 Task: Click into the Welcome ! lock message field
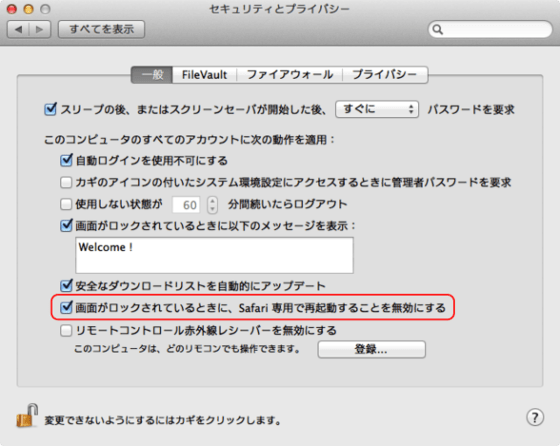pyautogui.click(x=214, y=255)
